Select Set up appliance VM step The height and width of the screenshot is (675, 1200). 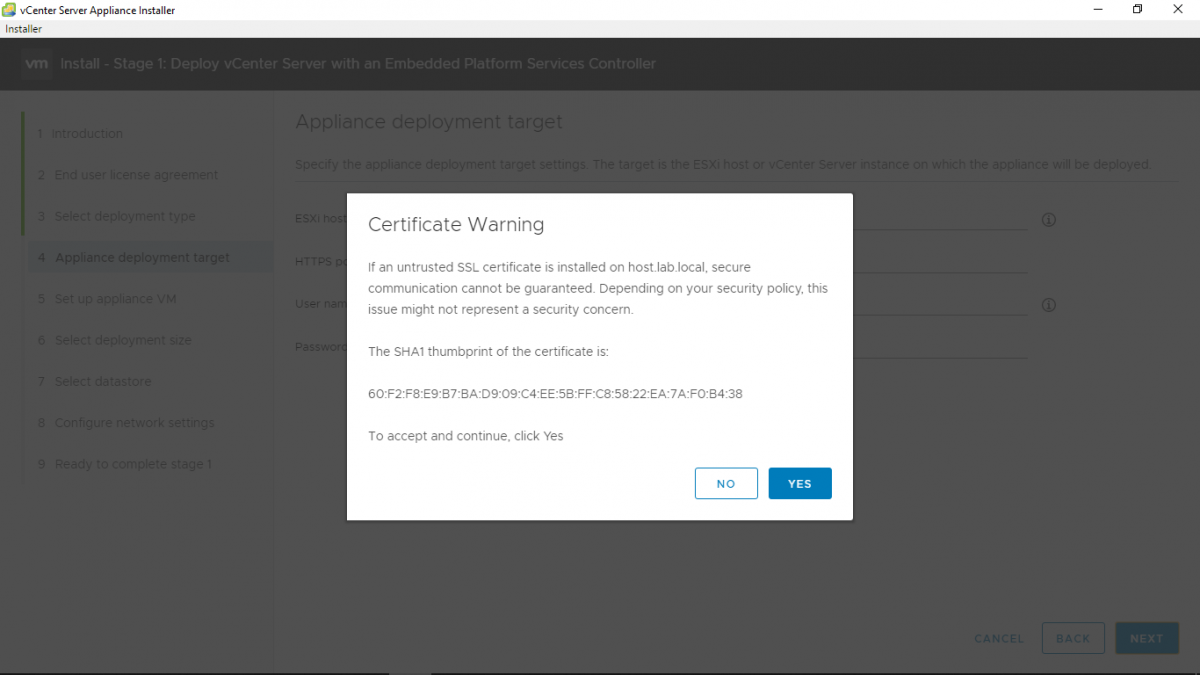tap(107, 299)
